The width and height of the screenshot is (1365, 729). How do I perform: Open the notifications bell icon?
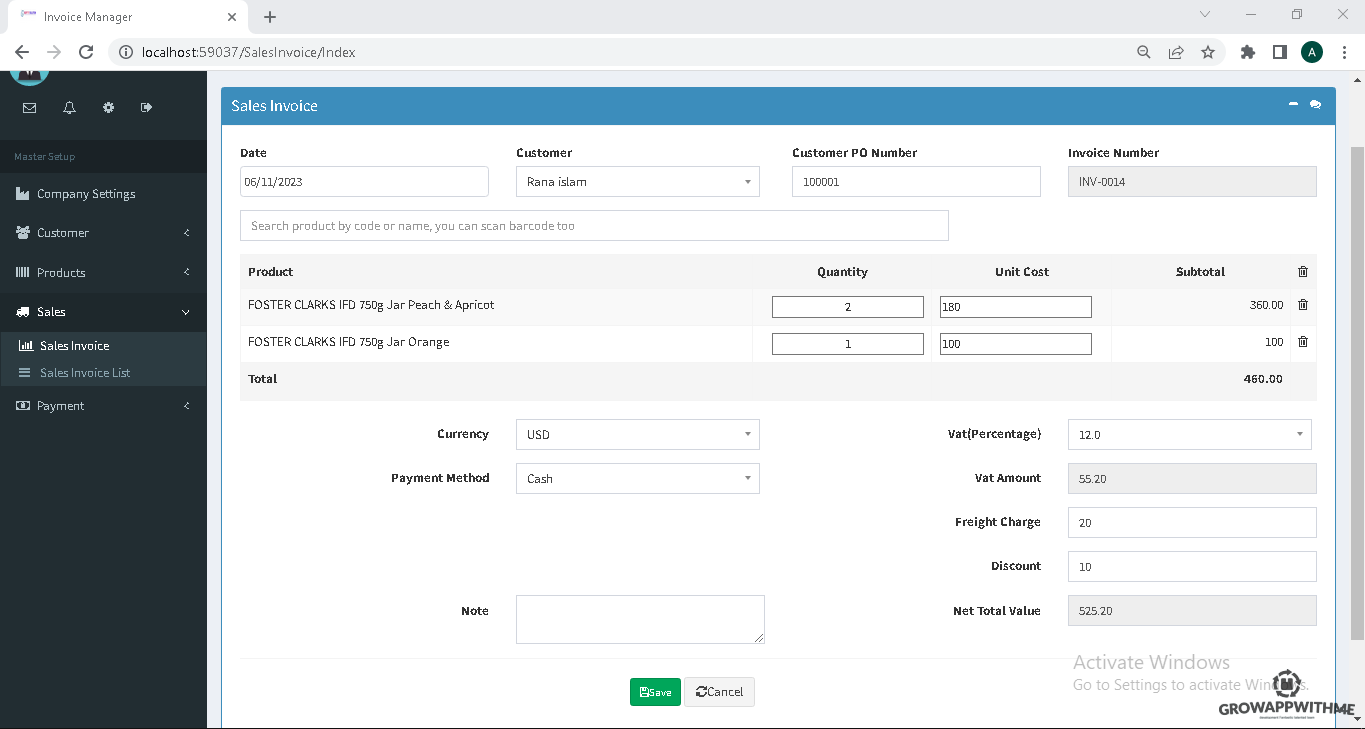tap(68, 107)
